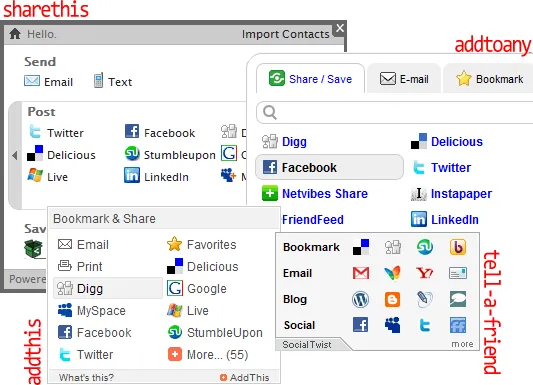Viewport: 533px width, 385px height.
Task: Select Facebook in AddThis menu
Action: pos(94,332)
